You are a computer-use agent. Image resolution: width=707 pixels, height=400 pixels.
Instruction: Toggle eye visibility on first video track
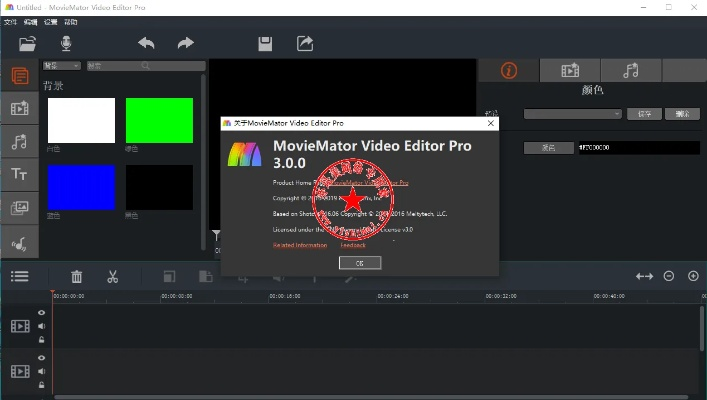pyautogui.click(x=42, y=313)
